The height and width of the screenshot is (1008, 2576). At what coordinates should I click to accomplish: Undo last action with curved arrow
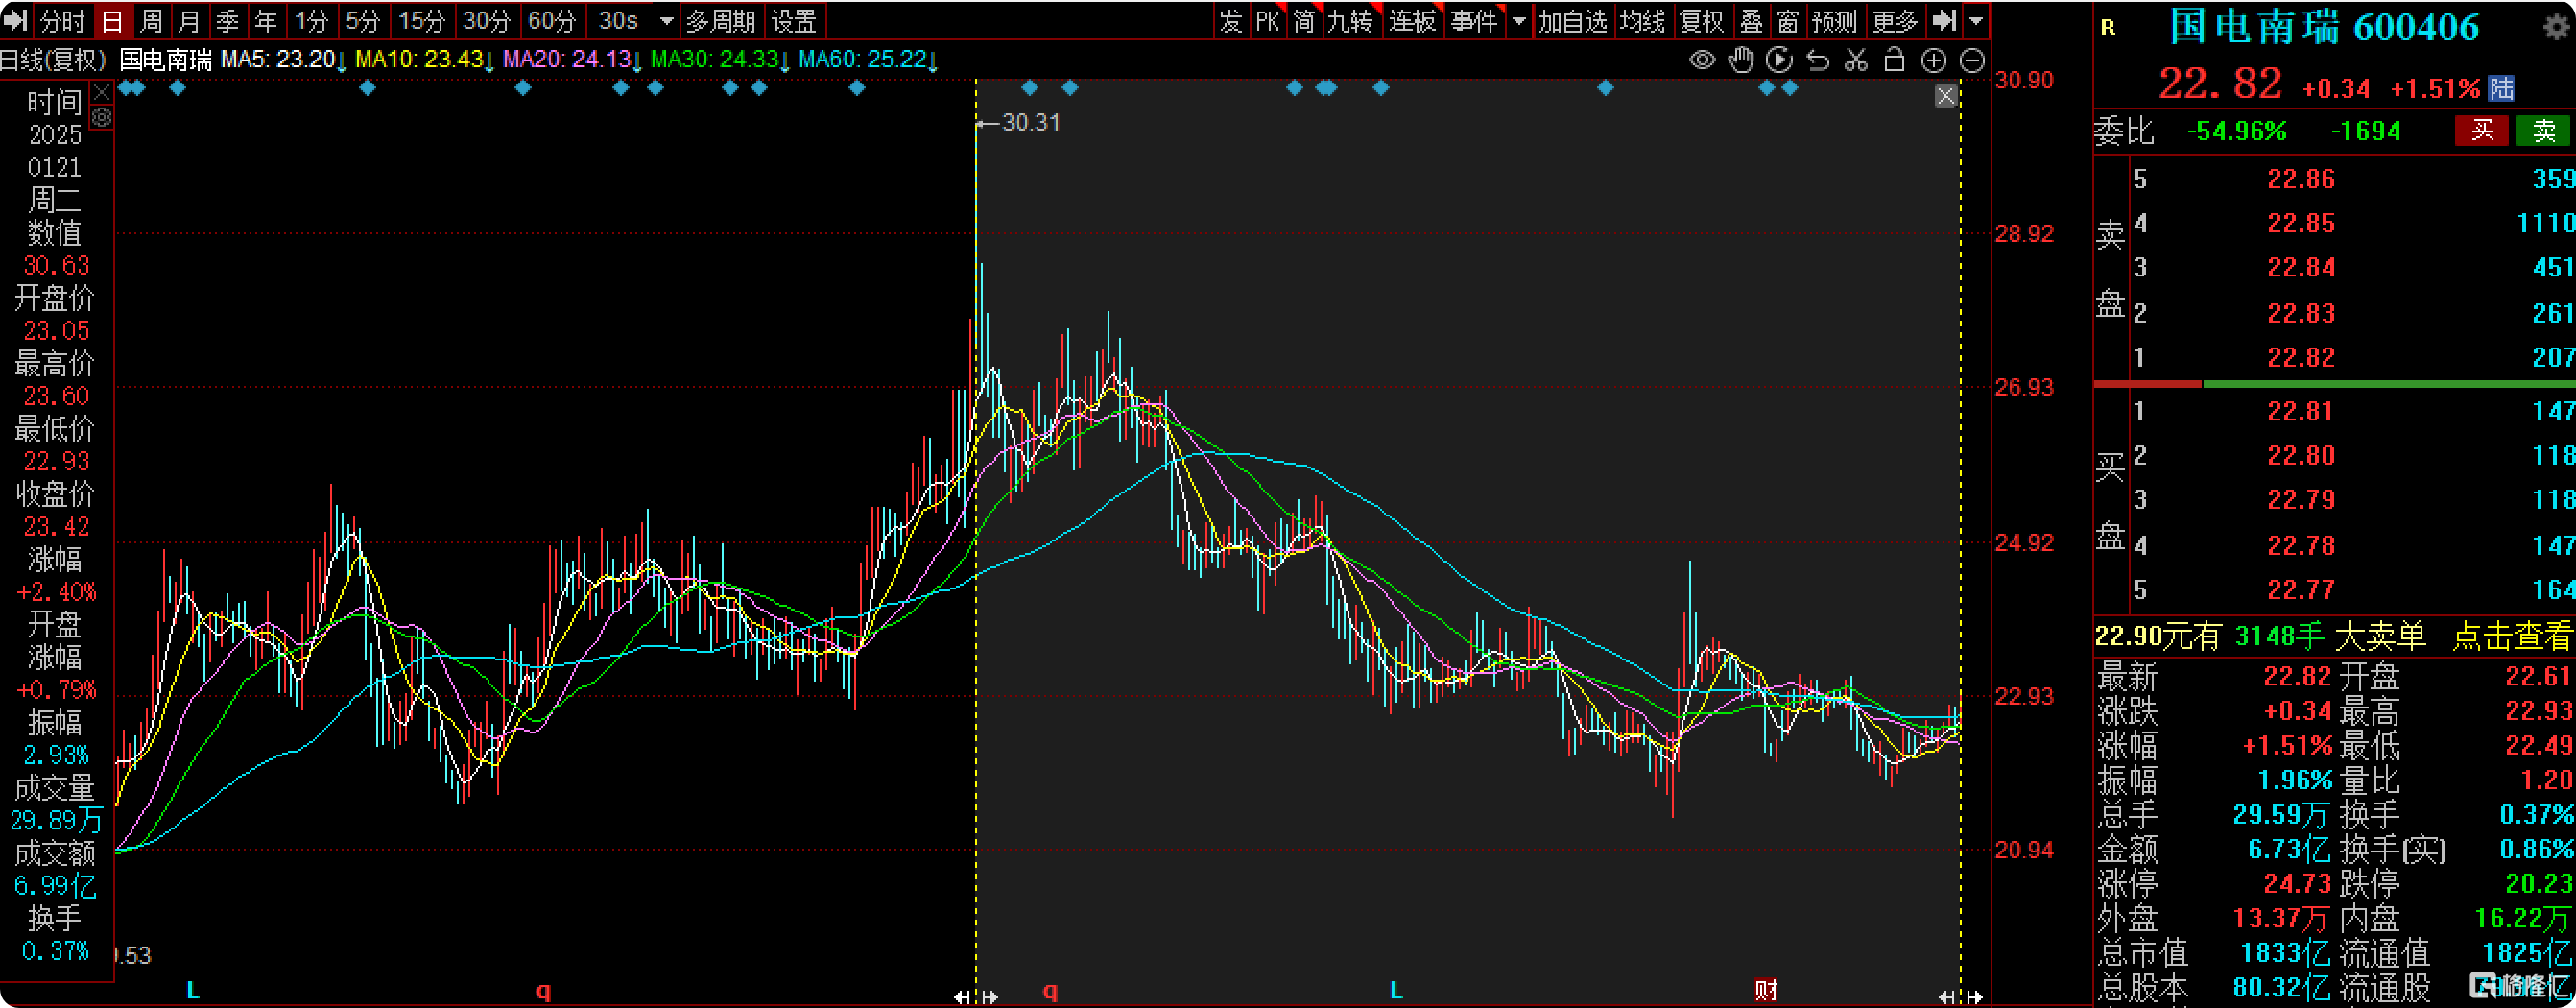coord(1818,60)
